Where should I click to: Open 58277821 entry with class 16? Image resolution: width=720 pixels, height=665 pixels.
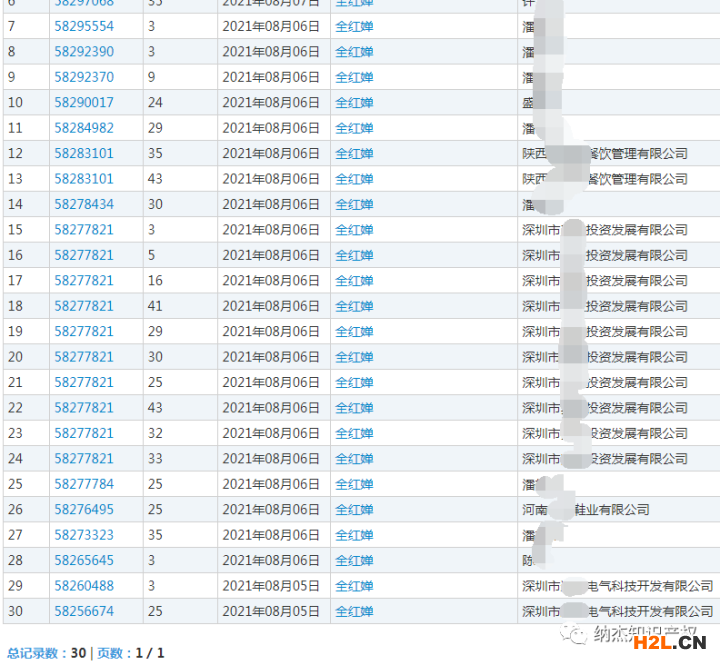click(x=84, y=280)
